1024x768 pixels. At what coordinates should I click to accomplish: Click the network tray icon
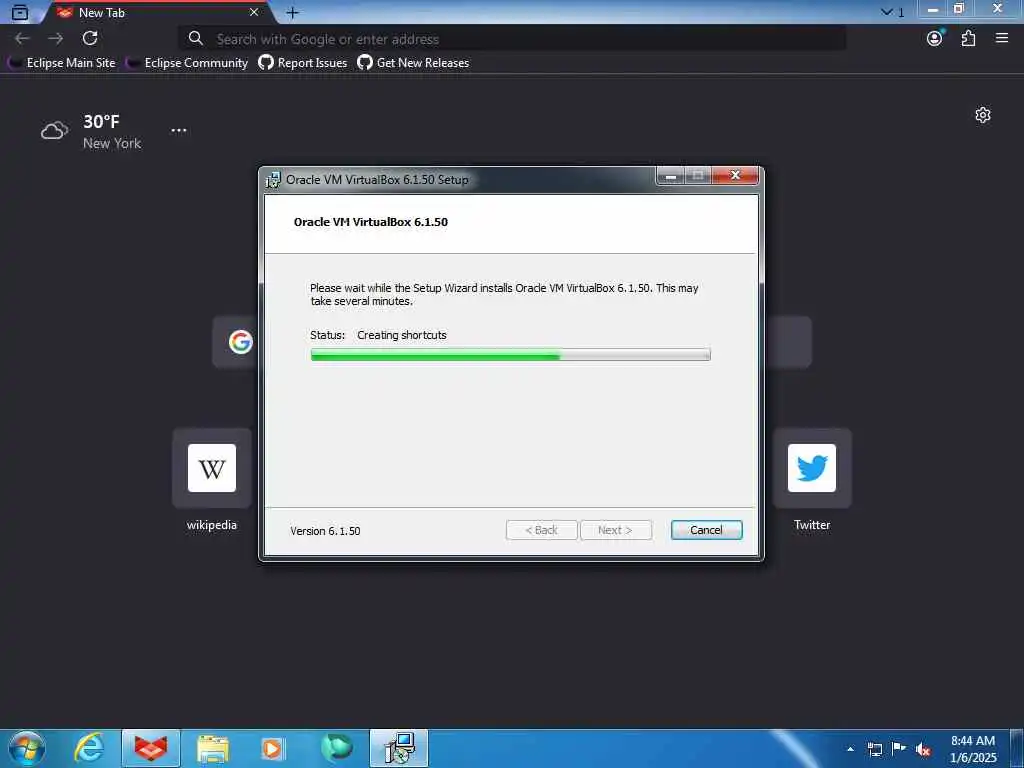click(x=874, y=749)
